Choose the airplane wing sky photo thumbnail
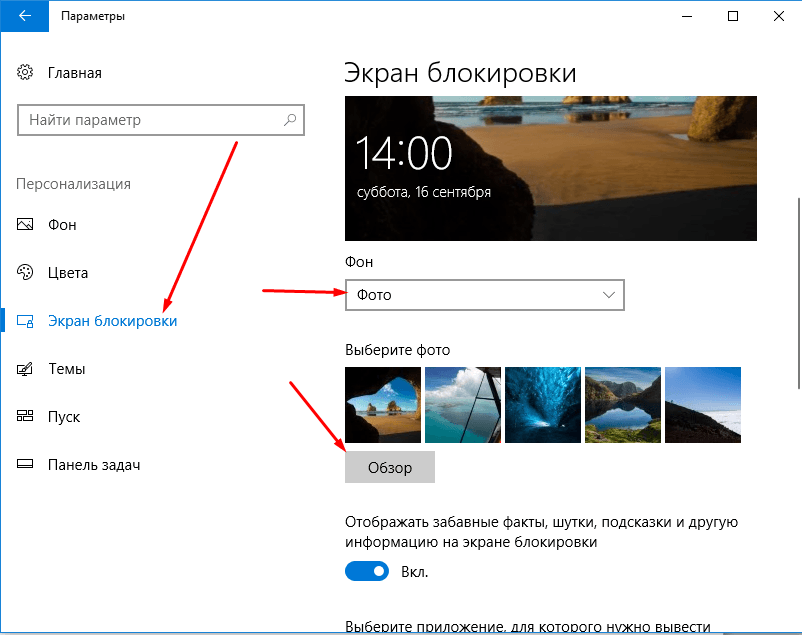This screenshot has width=802, height=635. coord(463,405)
